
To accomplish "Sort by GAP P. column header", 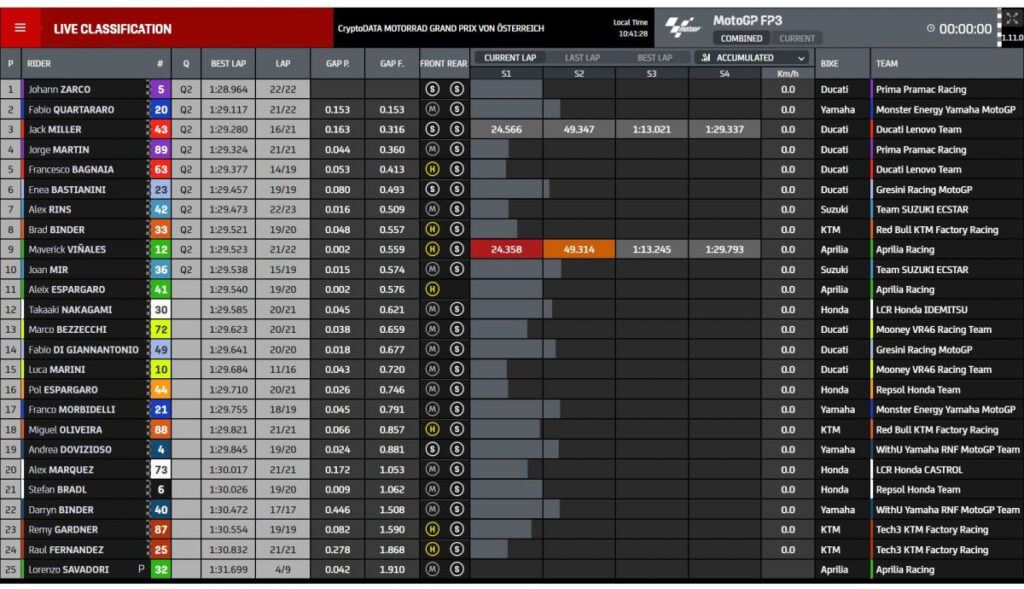I will pos(338,63).
